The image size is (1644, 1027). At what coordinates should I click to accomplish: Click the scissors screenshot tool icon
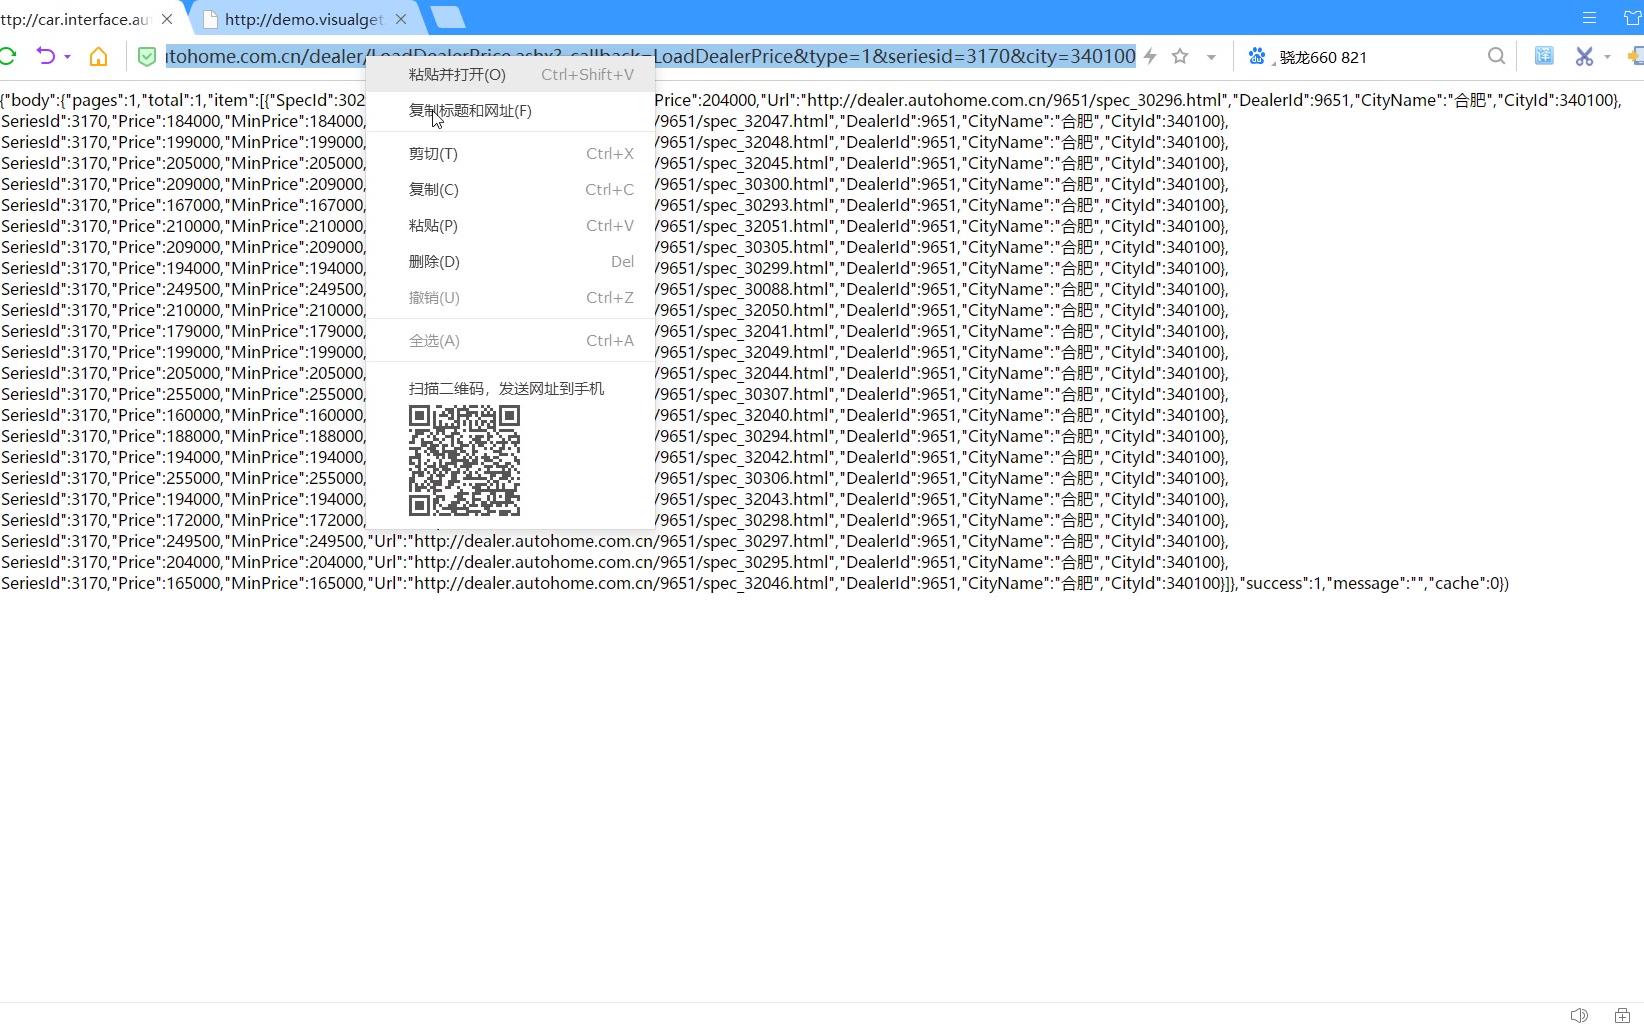tap(1584, 57)
